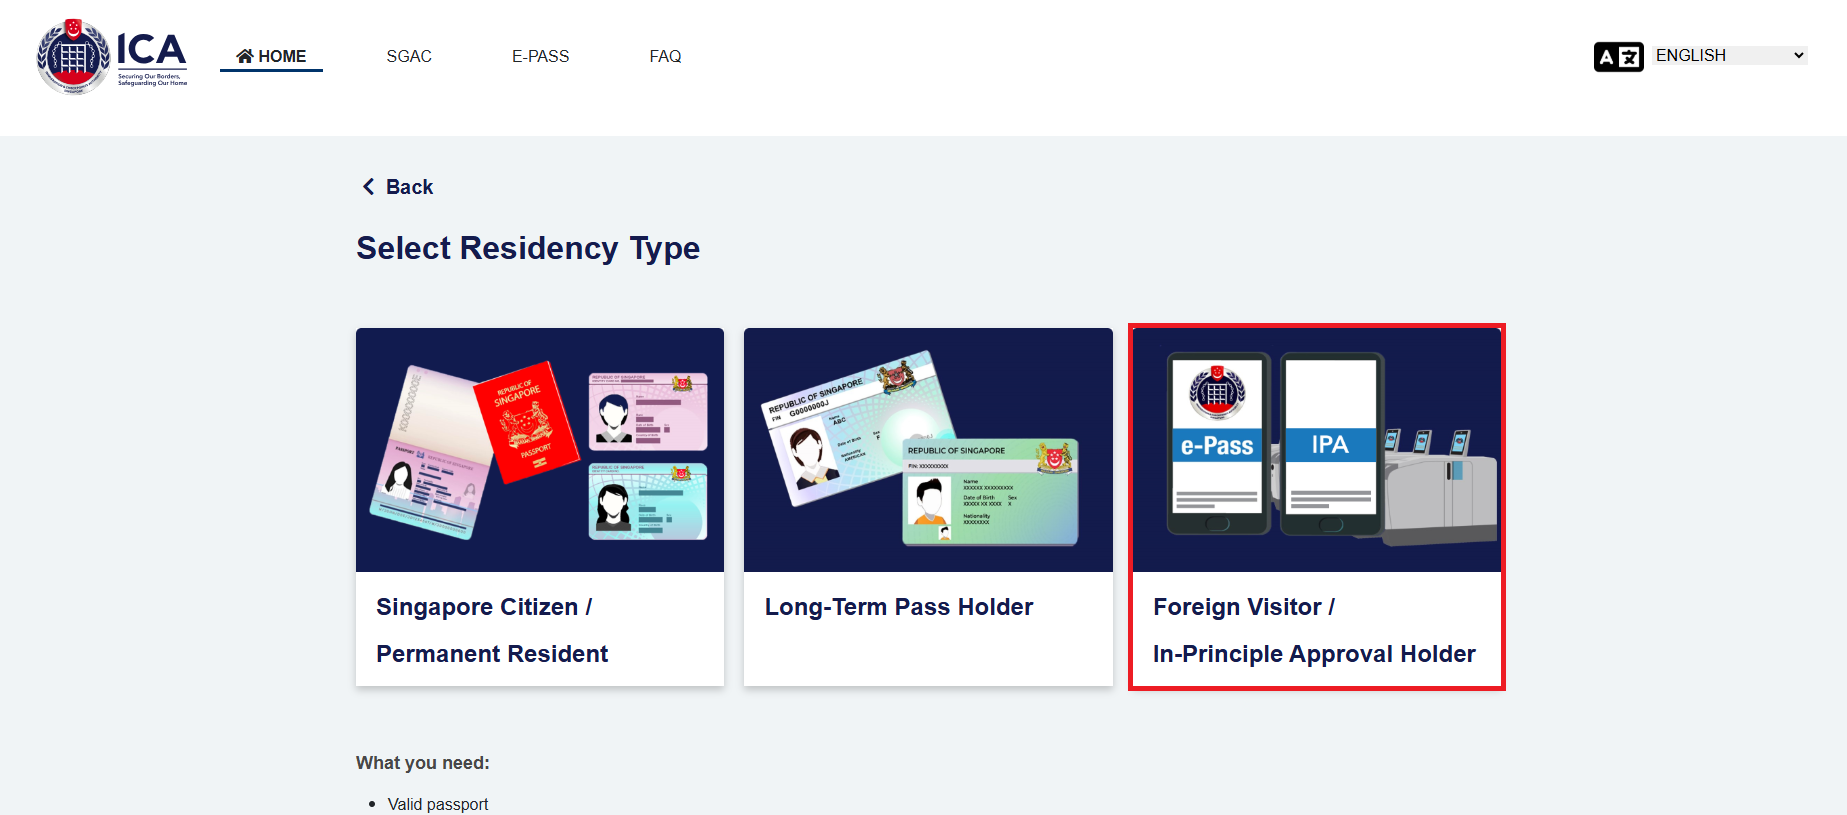Click the Long-Term Pass card image
1847x815 pixels.
pos(928,450)
